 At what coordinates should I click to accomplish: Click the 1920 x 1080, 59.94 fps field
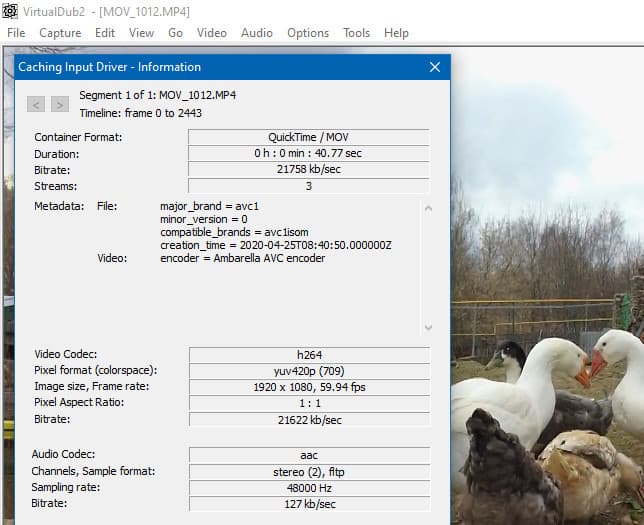click(310, 387)
